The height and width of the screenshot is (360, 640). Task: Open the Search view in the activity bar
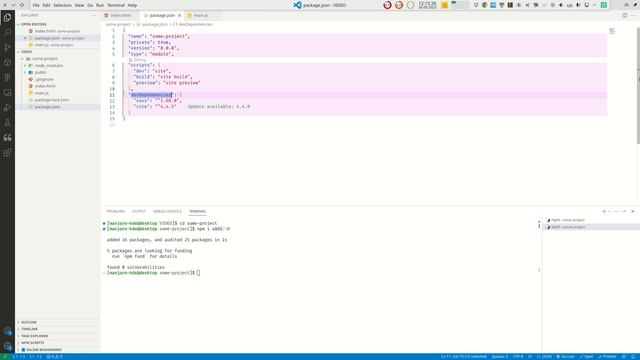click(x=7, y=32)
